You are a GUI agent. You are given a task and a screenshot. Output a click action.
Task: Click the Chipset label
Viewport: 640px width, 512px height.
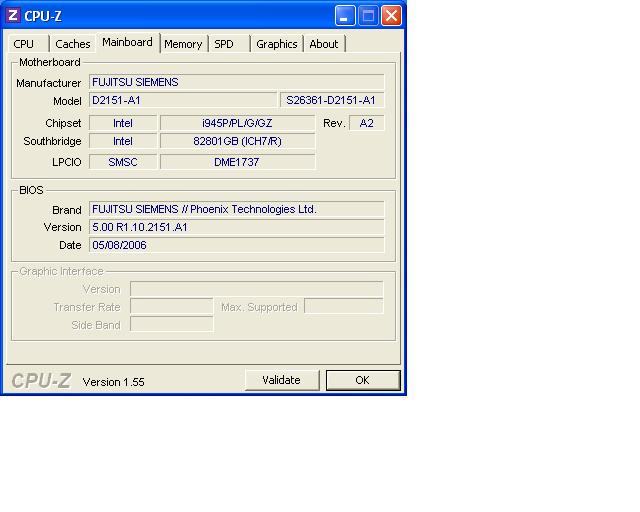63,123
